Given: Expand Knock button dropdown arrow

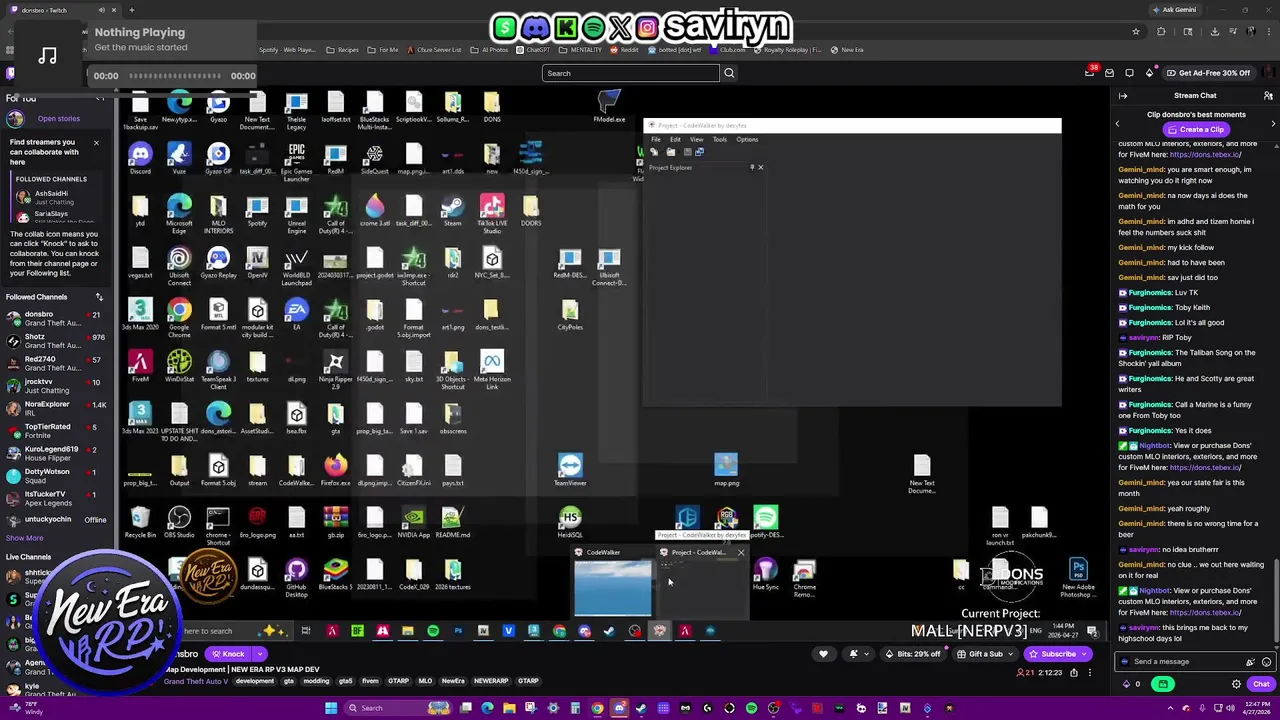Looking at the screenshot, I should point(259,654).
